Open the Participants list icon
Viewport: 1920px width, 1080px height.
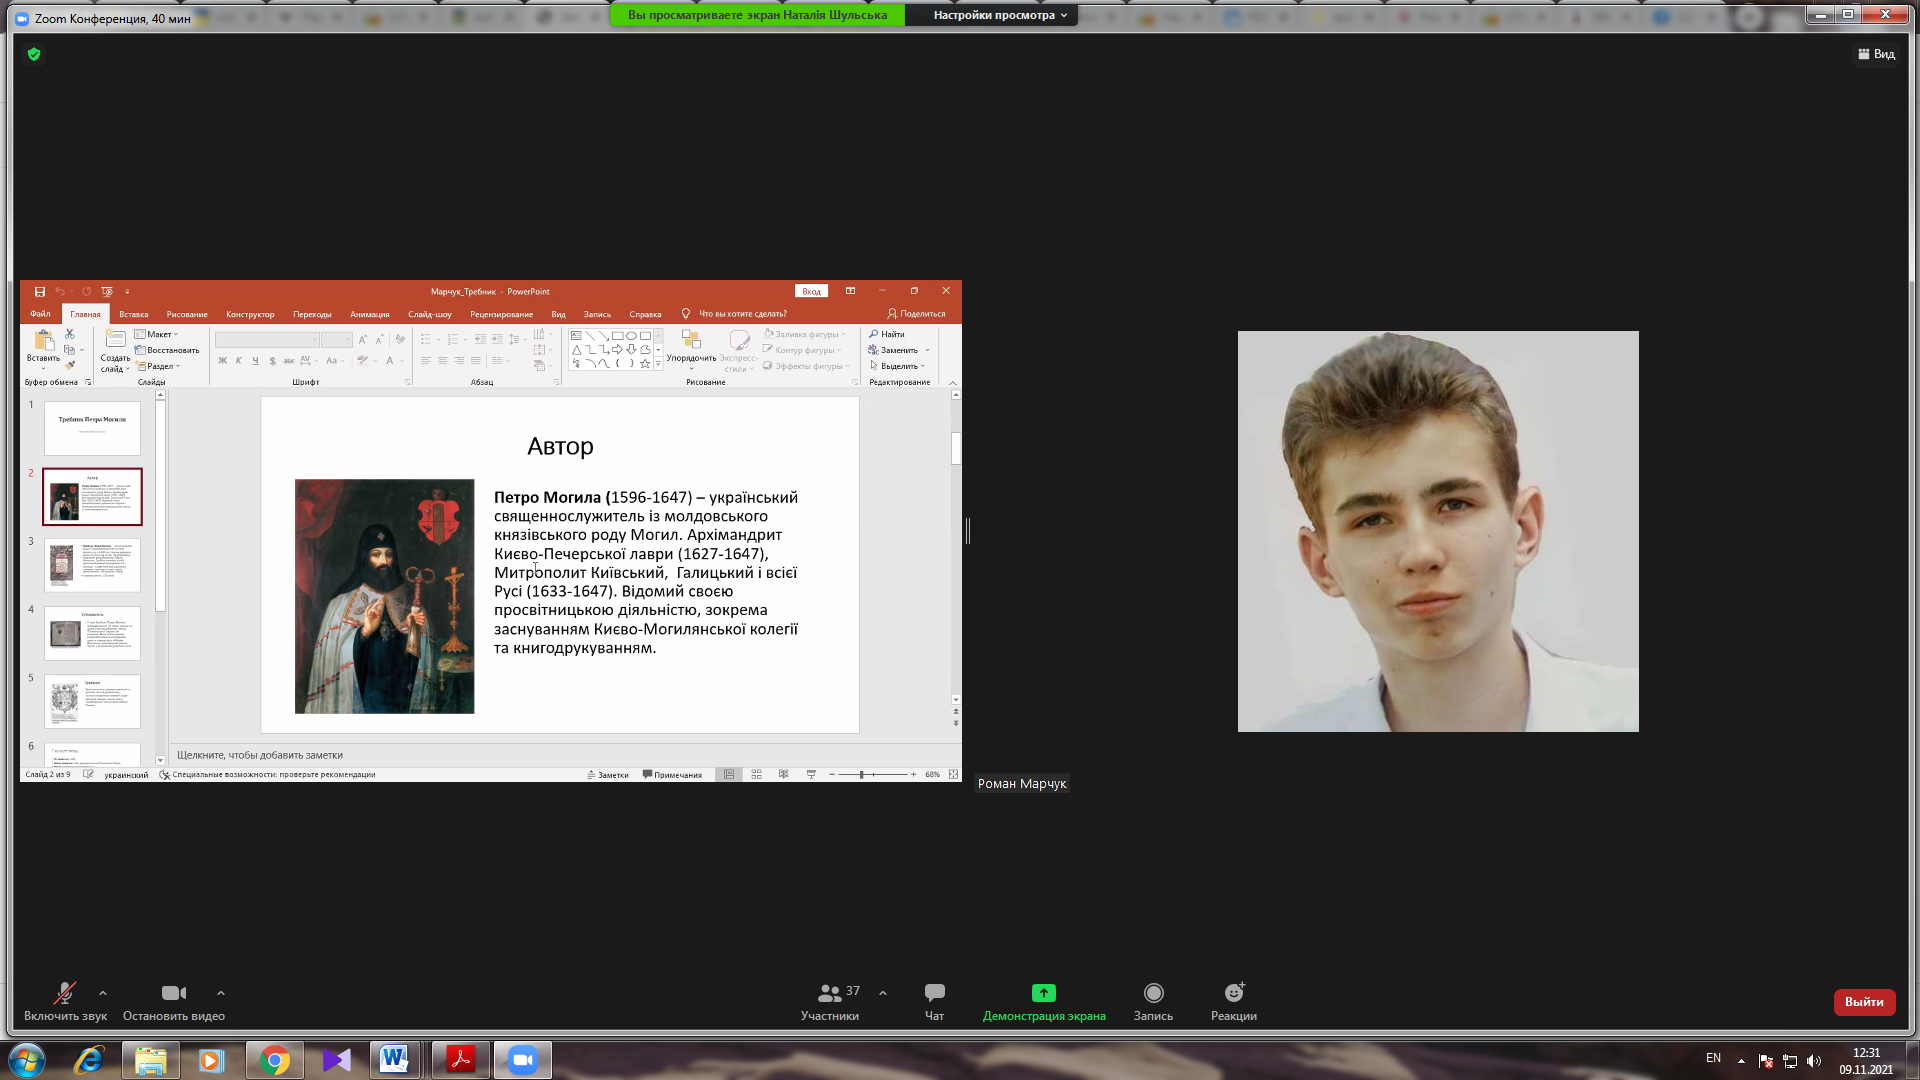coord(829,993)
